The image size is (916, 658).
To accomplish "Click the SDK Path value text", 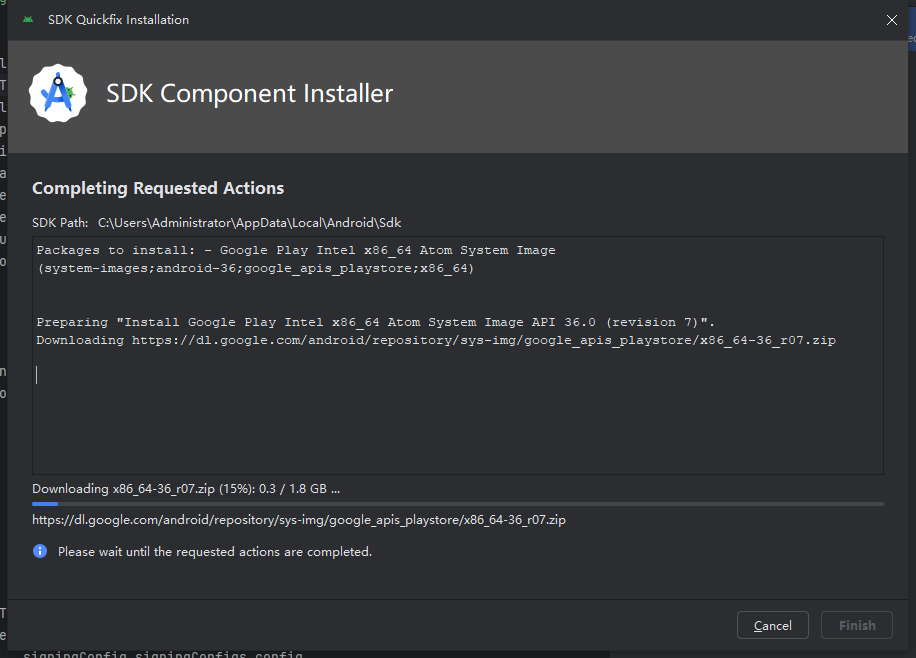I will point(249,222).
